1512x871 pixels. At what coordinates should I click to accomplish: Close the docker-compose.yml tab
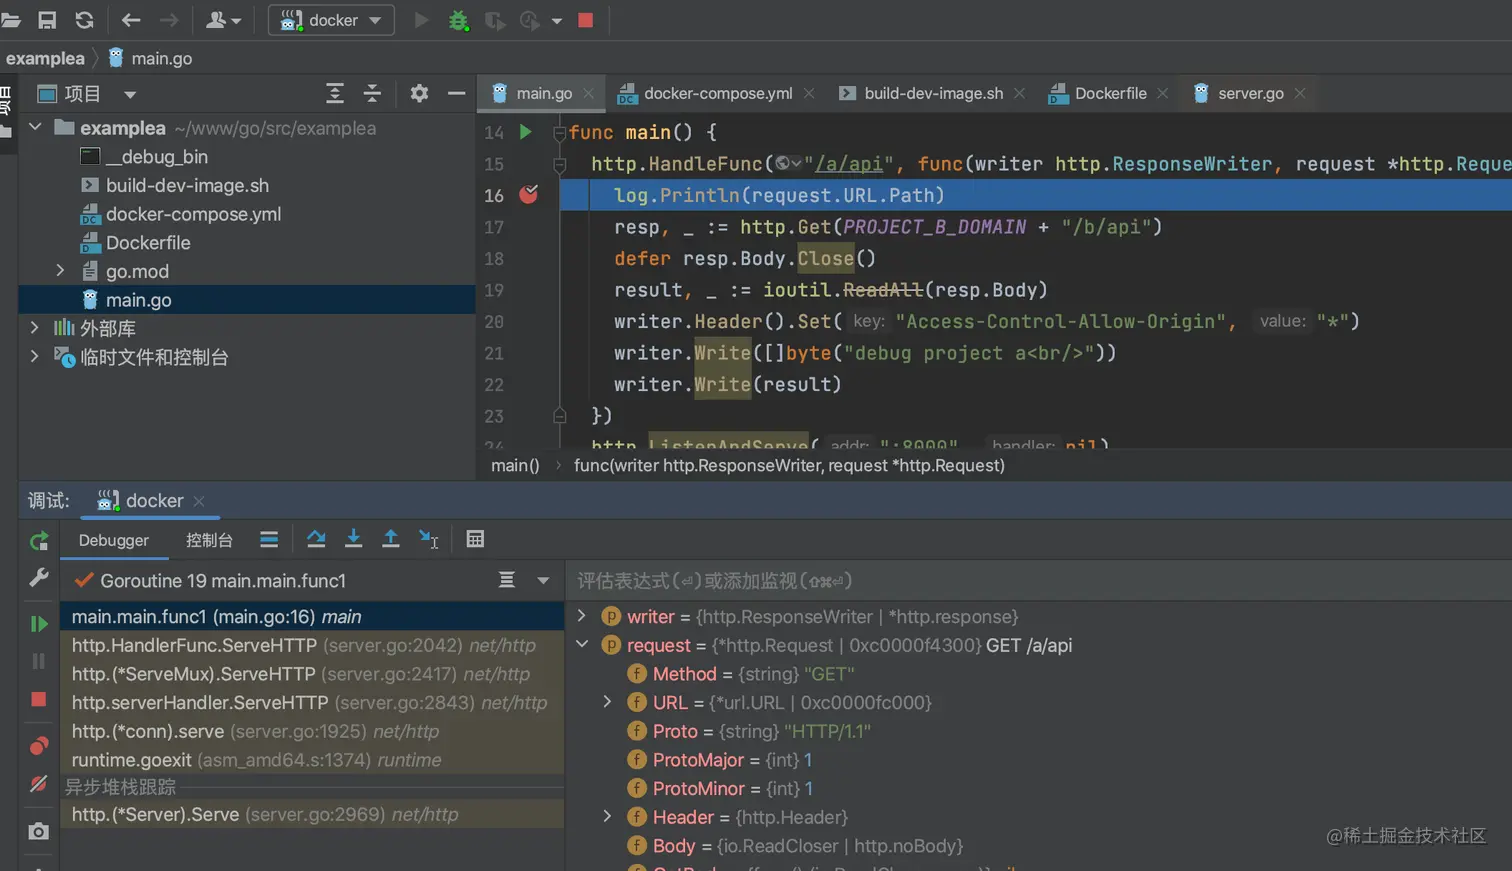809,93
